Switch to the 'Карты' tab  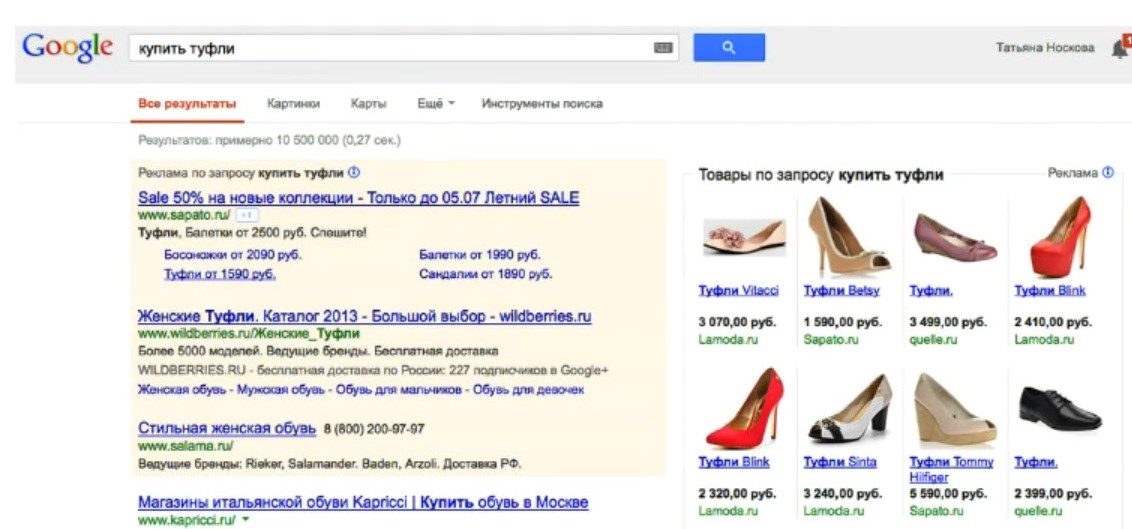pyautogui.click(x=368, y=104)
